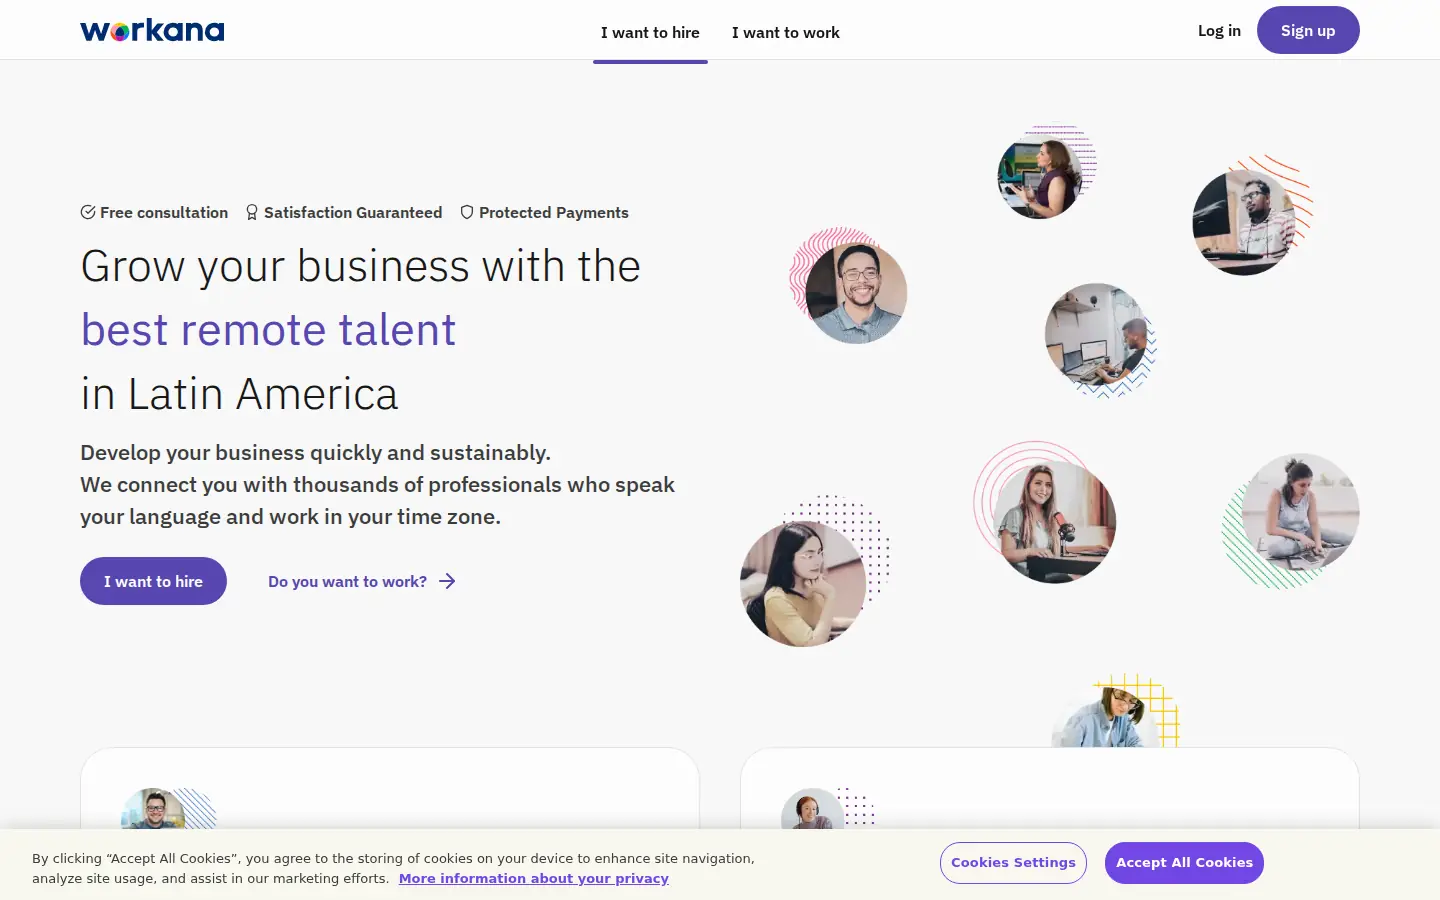Click the 'Free consultation' text

164,212
